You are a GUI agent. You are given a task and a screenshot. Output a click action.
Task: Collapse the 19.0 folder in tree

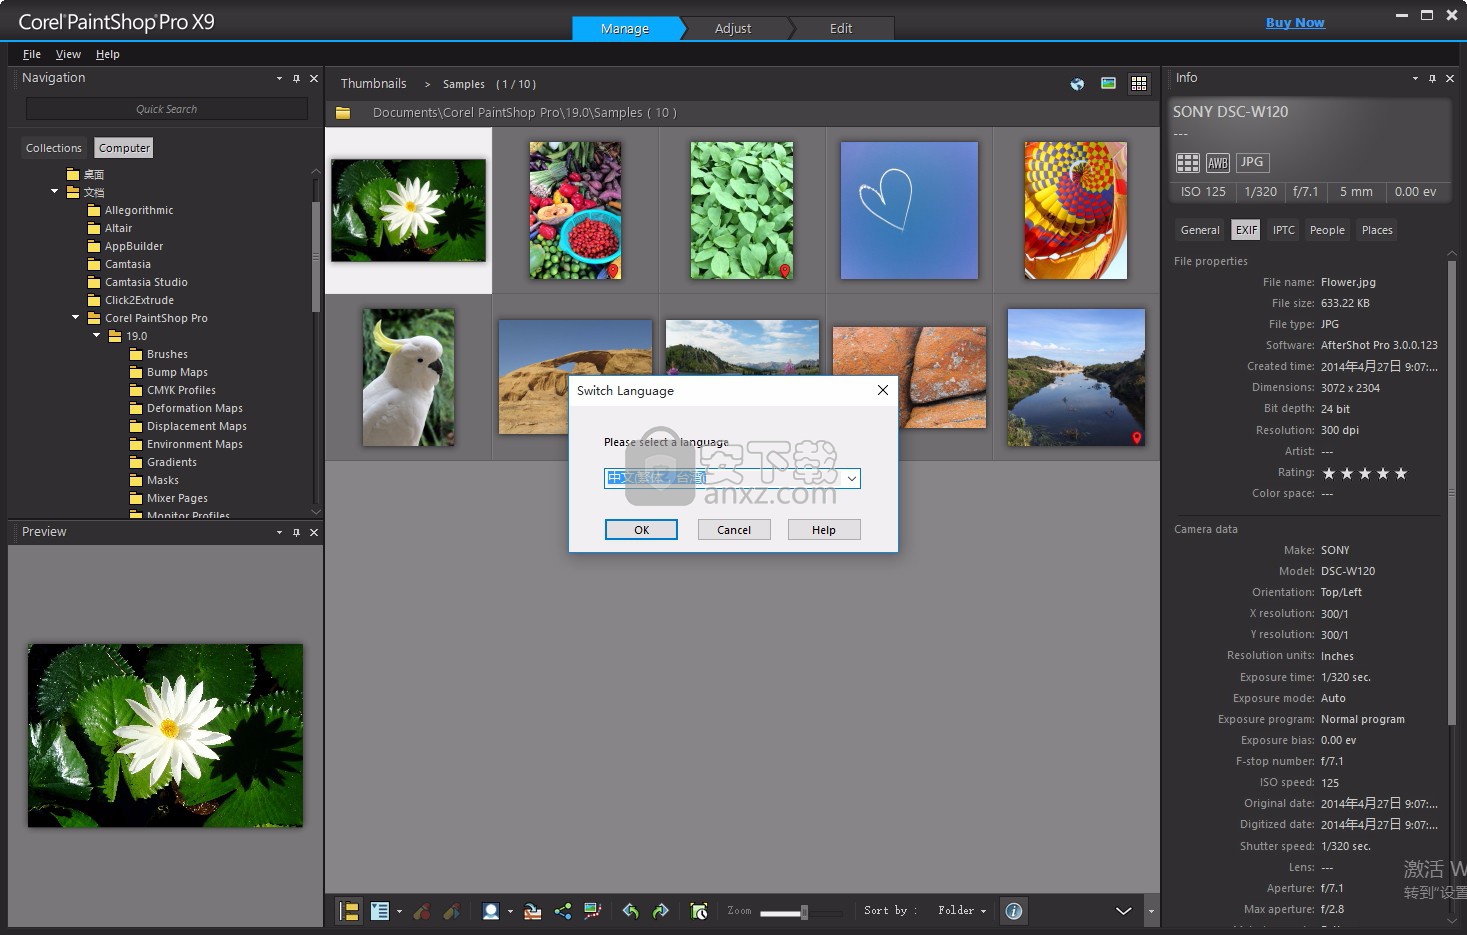tap(96, 336)
